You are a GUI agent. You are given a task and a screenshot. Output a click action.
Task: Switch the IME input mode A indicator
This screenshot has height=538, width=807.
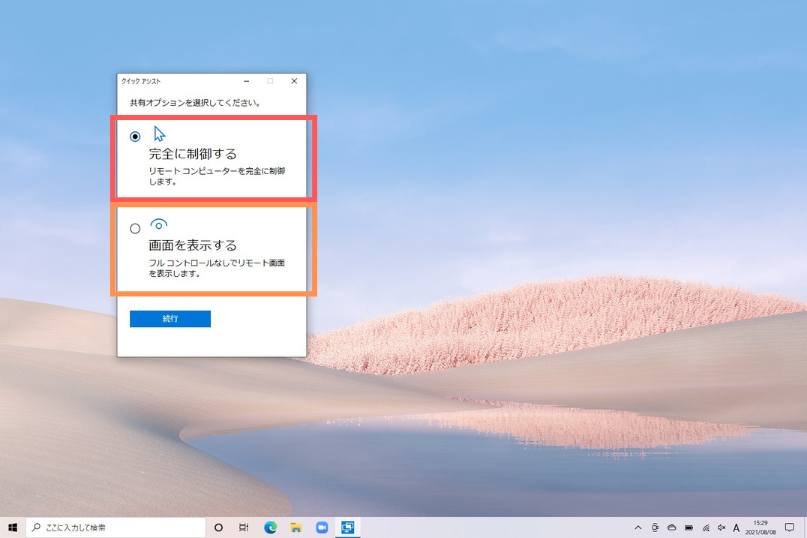[736, 528]
